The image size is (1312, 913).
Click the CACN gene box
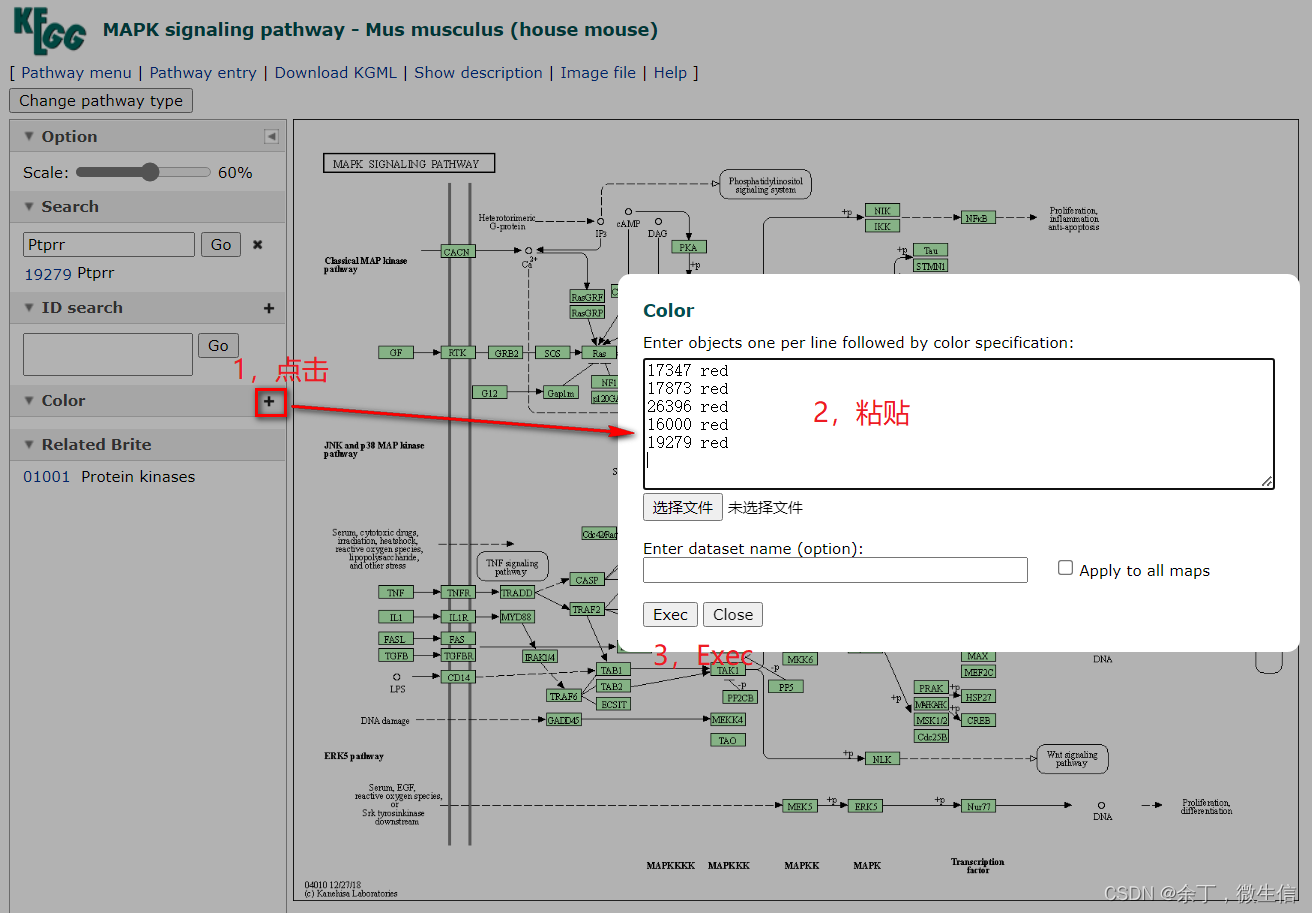tap(457, 251)
